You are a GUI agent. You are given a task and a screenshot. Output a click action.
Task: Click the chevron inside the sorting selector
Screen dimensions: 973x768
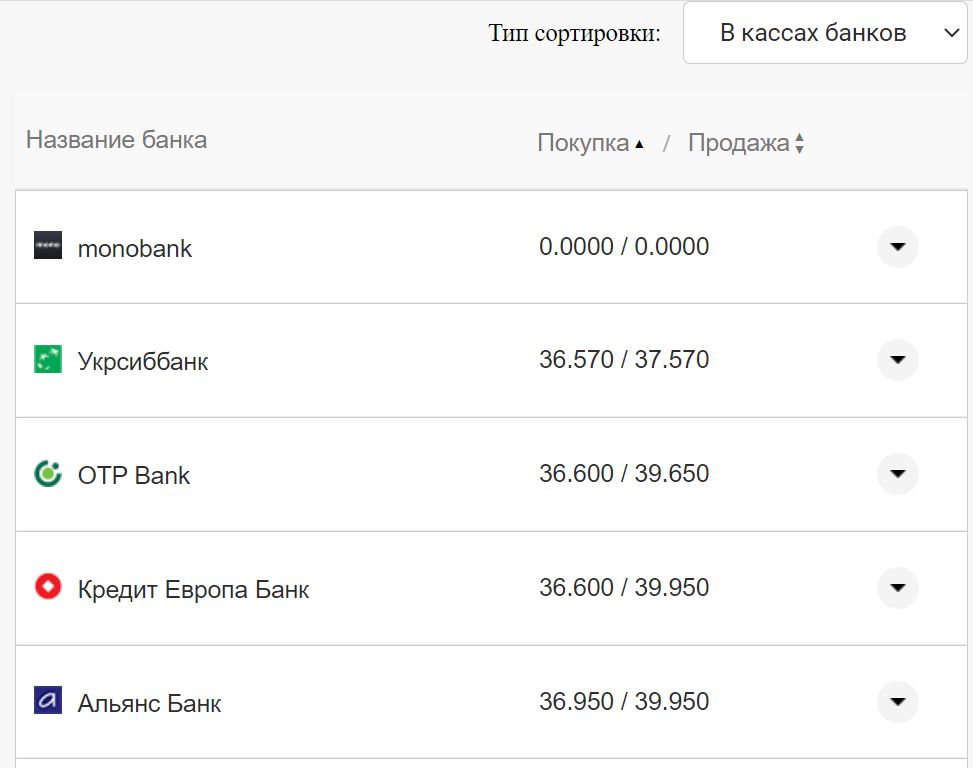point(951,32)
